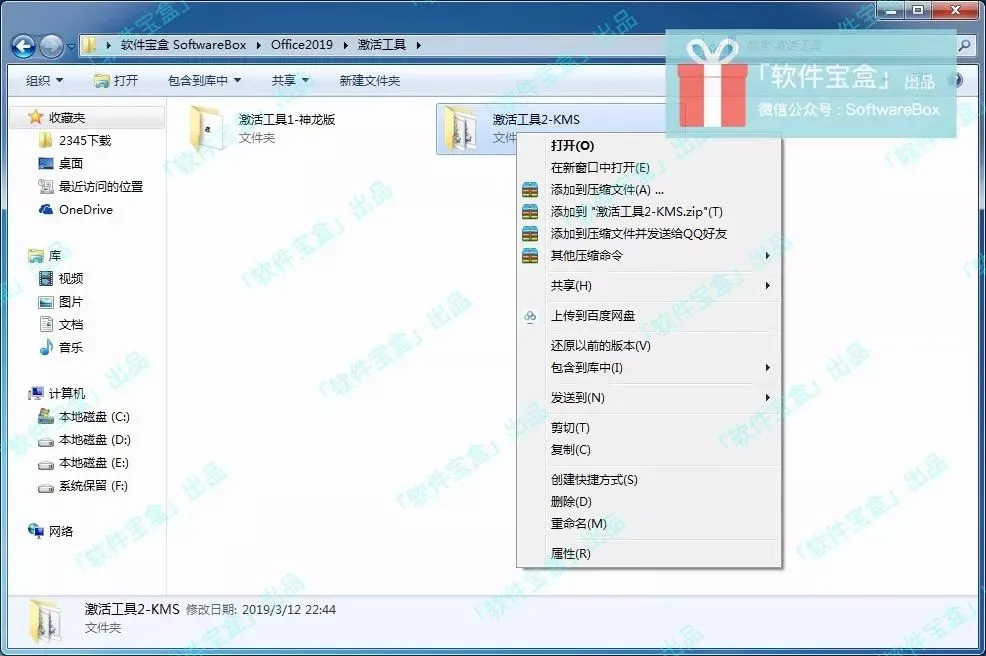
Task: Select the 激活工具 breadcrumb segment
Action: tap(382, 45)
